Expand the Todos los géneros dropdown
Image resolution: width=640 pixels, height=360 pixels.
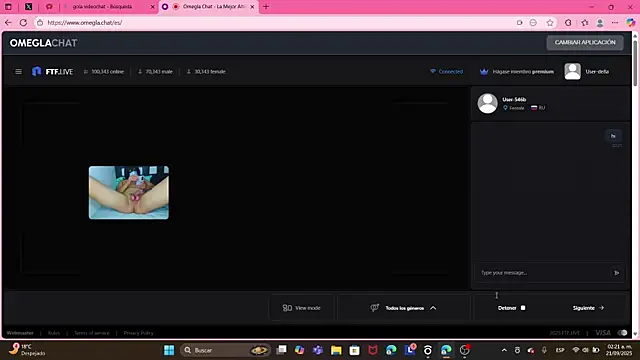pos(403,308)
